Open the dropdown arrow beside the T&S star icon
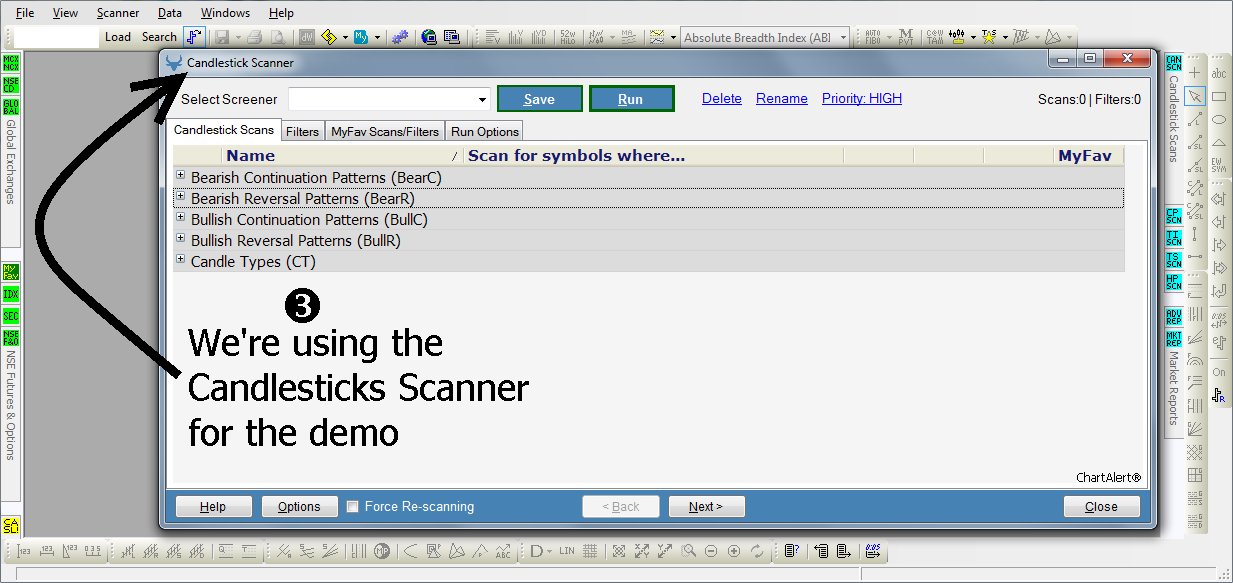The height and width of the screenshot is (583, 1233). [x=1003, y=37]
